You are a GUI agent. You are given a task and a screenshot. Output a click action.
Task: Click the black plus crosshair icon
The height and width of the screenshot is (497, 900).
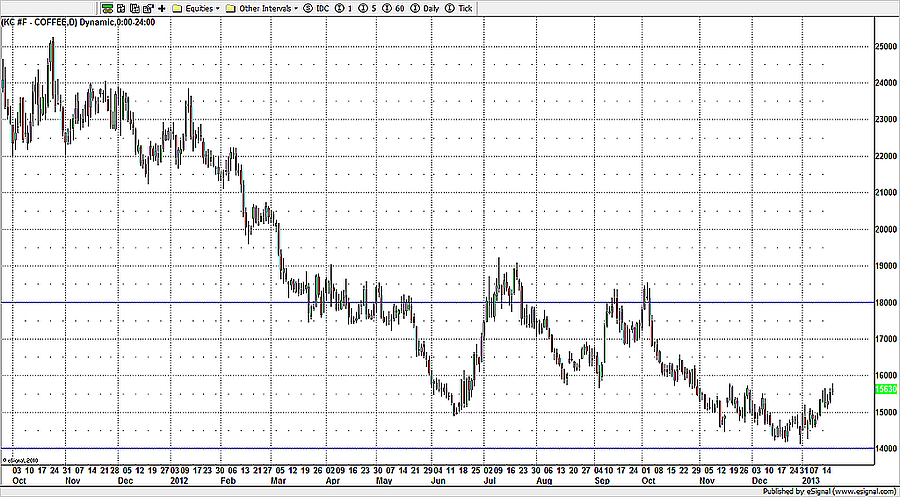coord(161,7)
